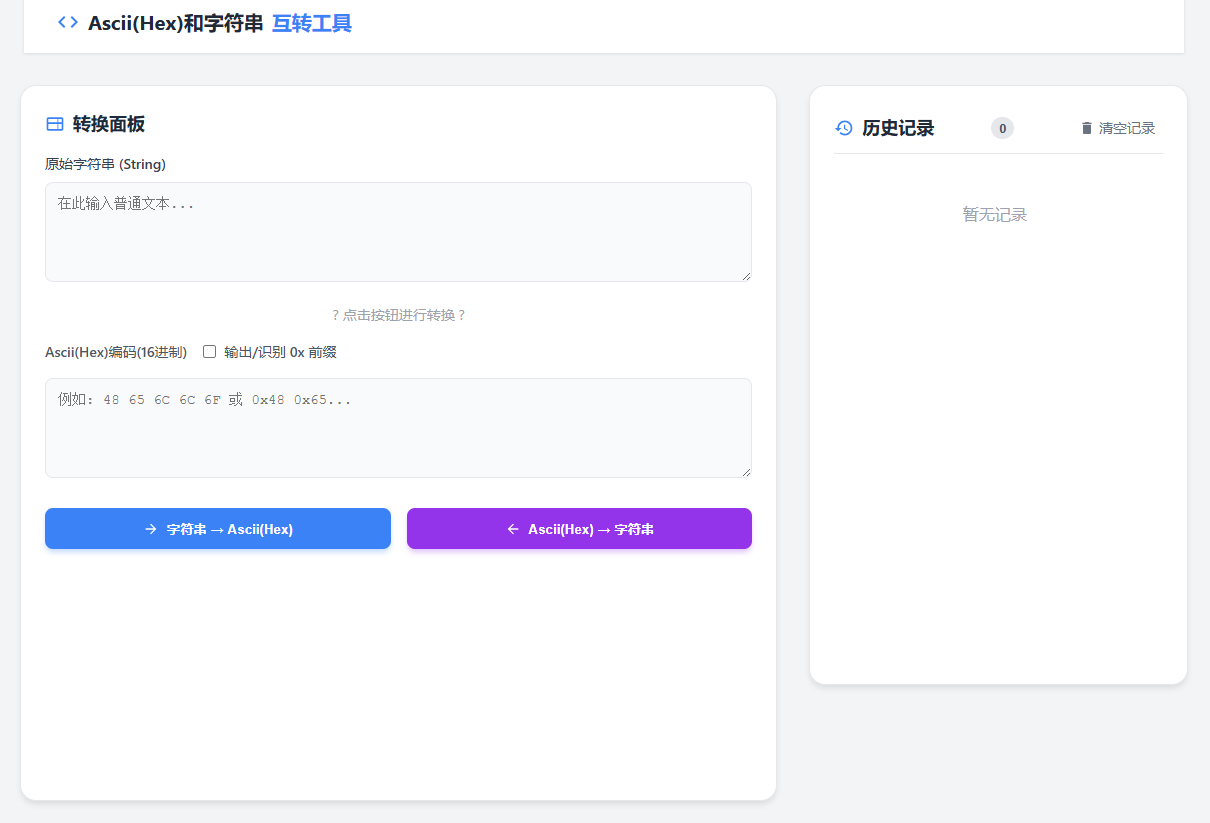Focus the Ascii(Hex) hex input area
The width and height of the screenshot is (1210, 823).
pyautogui.click(x=398, y=428)
